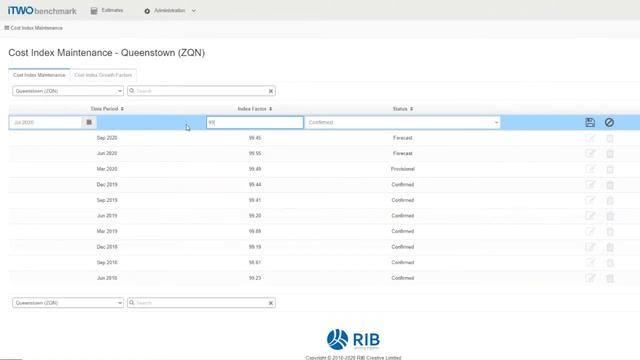Open the bottom Queenstown (ZQN) location dropdown
Image resolution: width=640 pixels, height=360 pixels.
[x=68, y=303]
